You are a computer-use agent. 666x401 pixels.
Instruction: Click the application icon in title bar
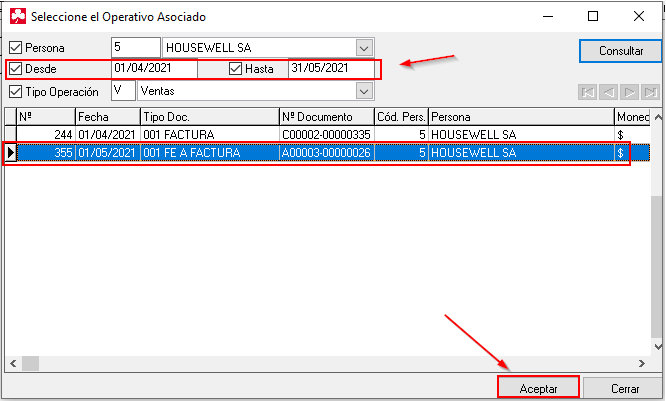[16, 16]
